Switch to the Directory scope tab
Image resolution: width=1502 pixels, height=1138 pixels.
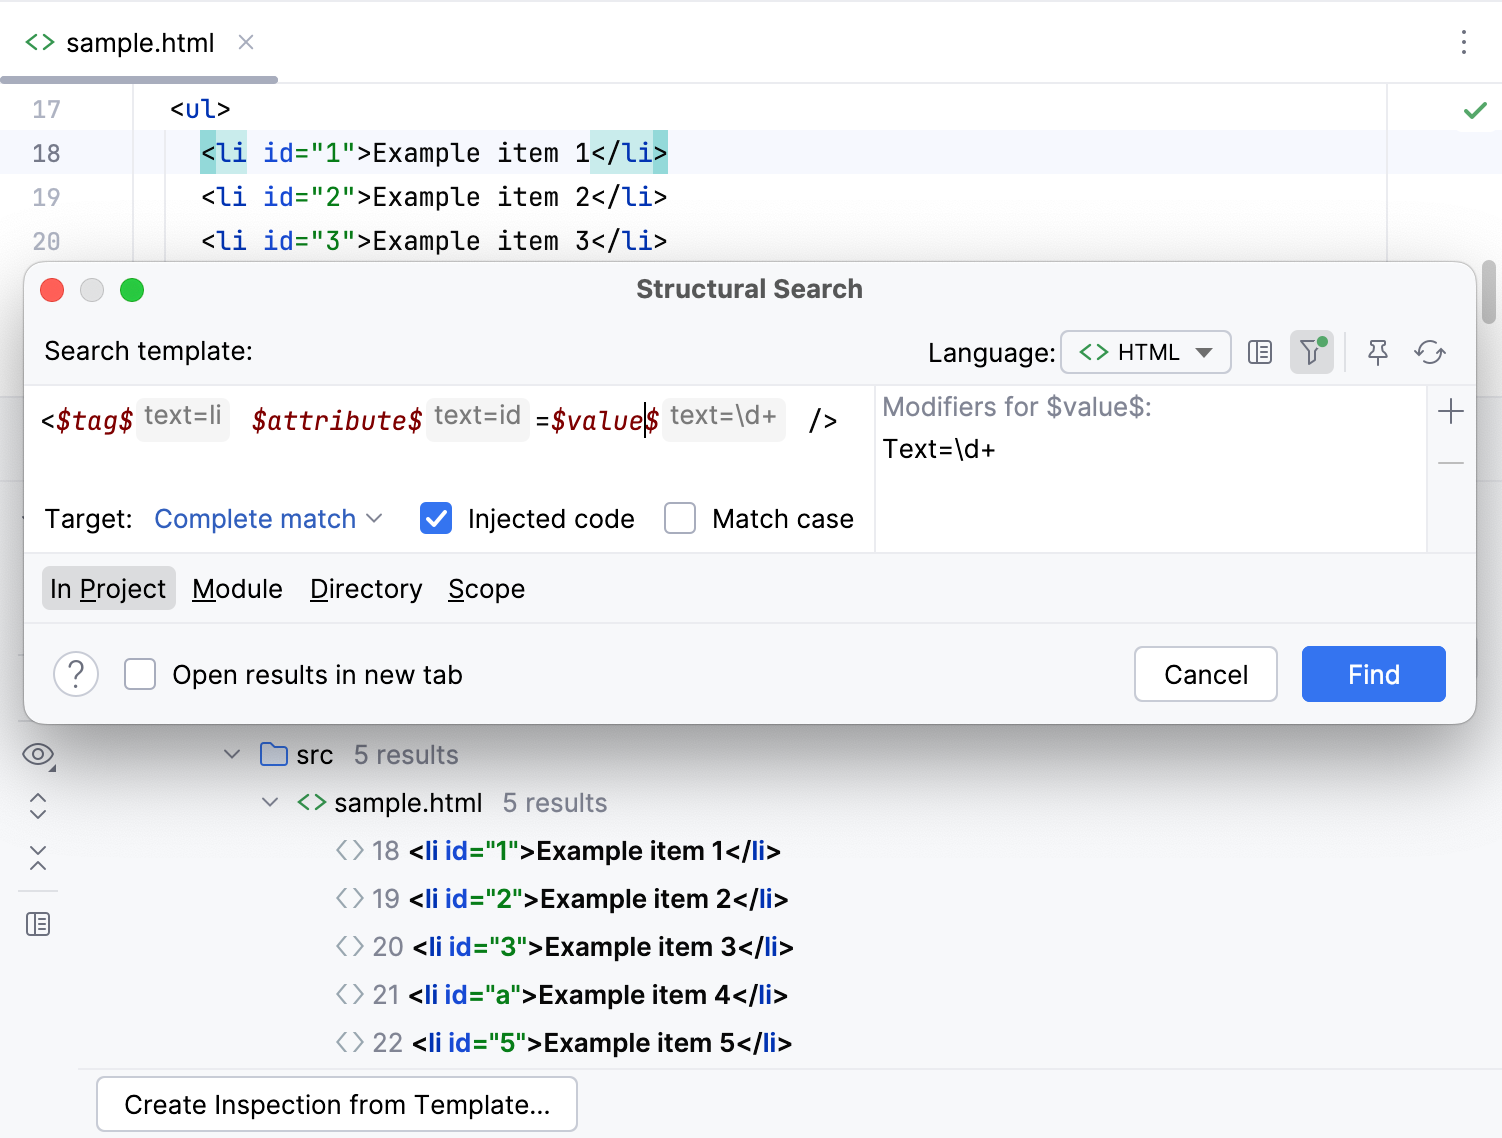point(366,588)
